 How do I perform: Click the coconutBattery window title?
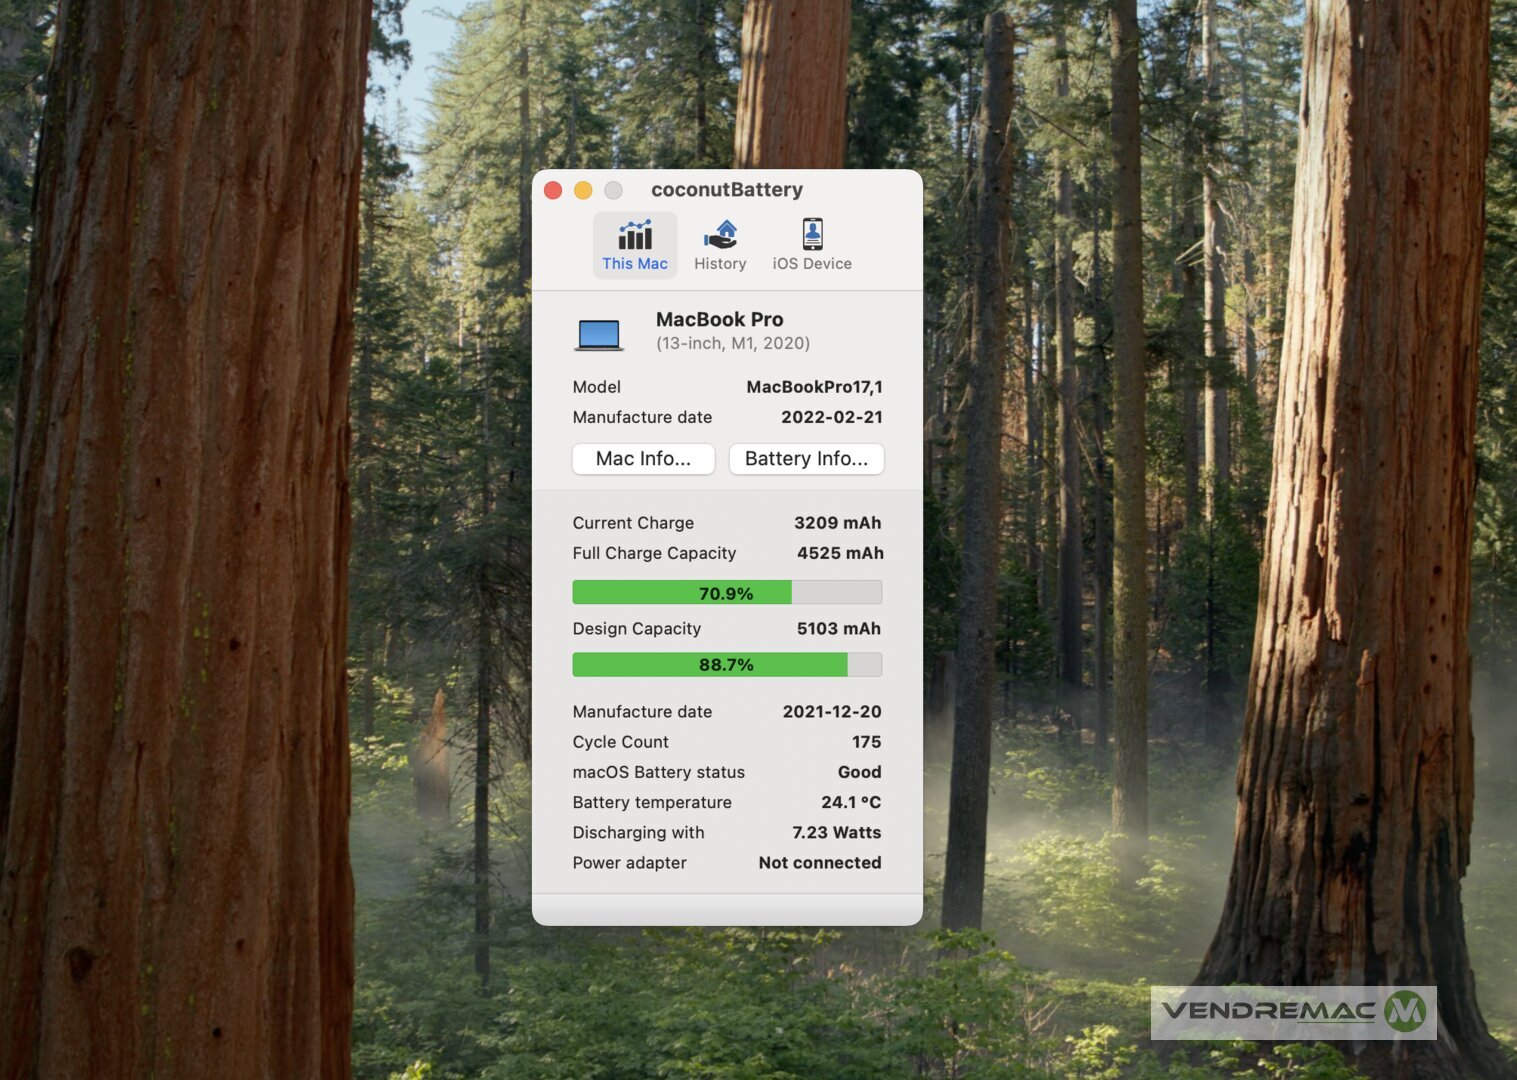coord(727,190)
